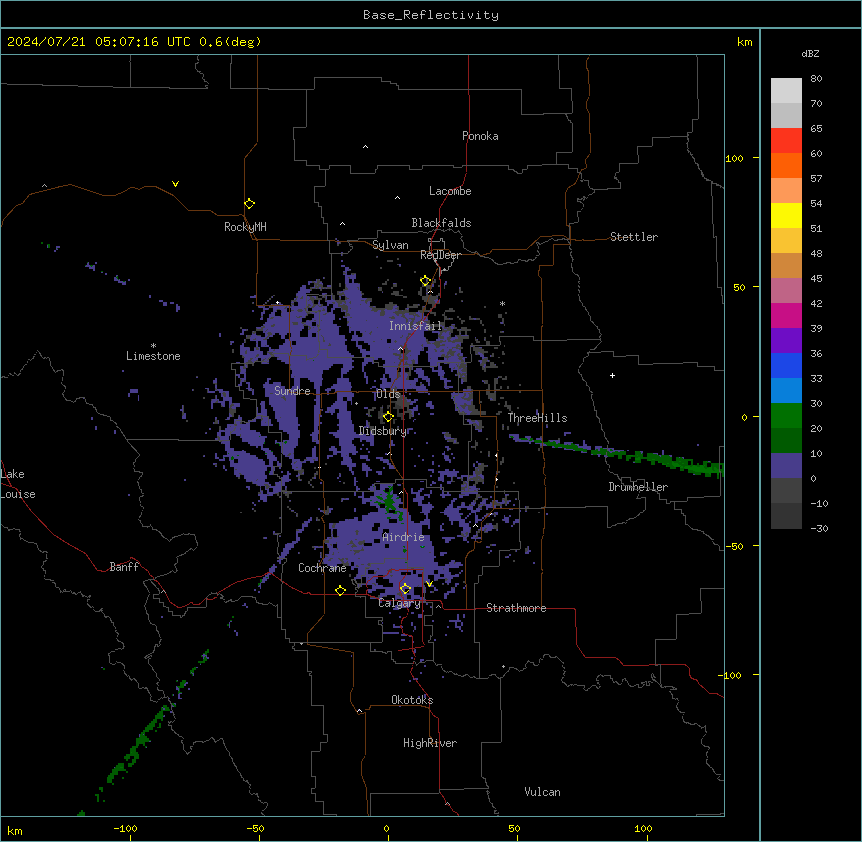Click the yellow marker above Didsbury

click(388, 417)
